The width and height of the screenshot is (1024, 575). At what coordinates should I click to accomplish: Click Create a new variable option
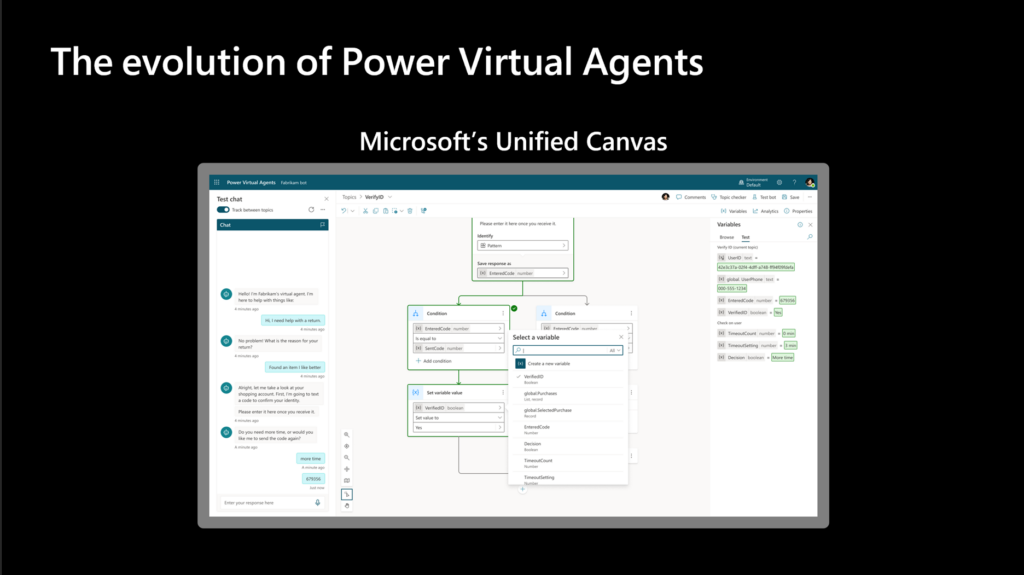click(549, 363)
